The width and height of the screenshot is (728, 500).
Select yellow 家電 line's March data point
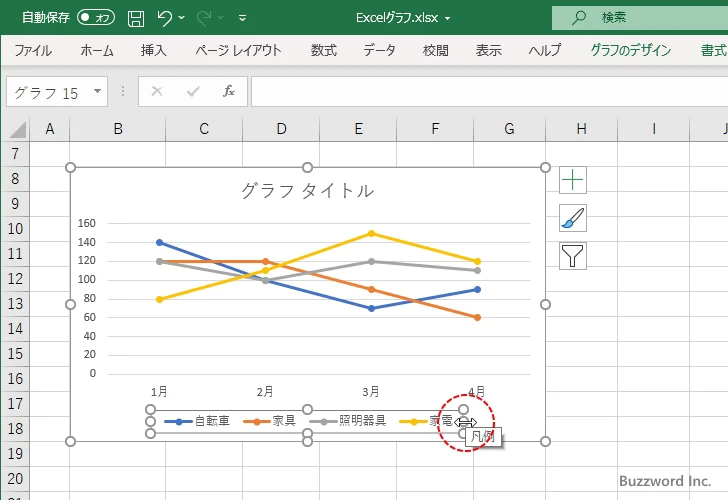tap(371, 234)
